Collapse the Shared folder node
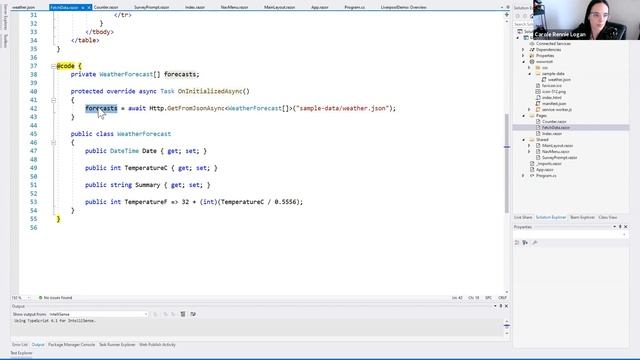 tap(524, 140)
